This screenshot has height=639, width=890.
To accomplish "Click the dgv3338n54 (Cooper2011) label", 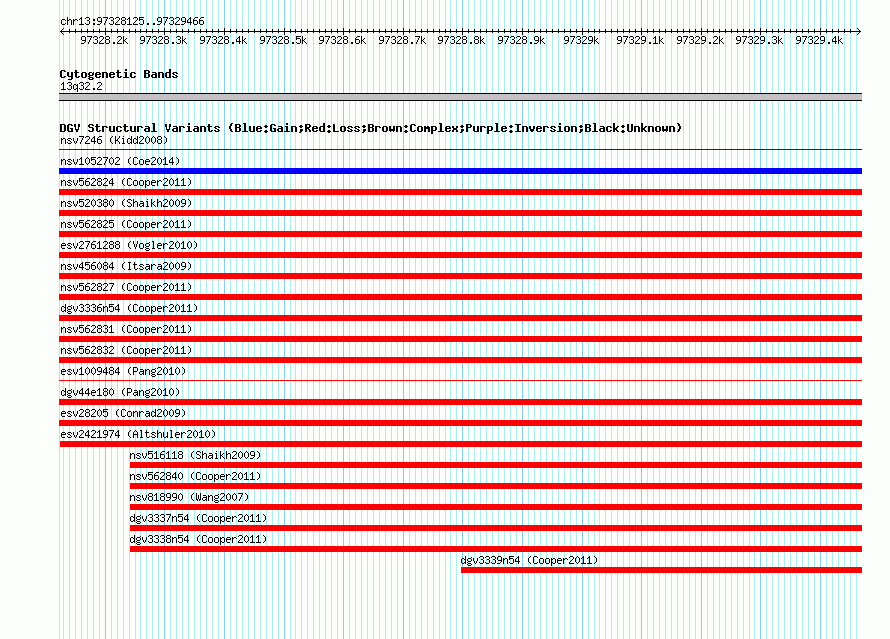I will [199, 539].
